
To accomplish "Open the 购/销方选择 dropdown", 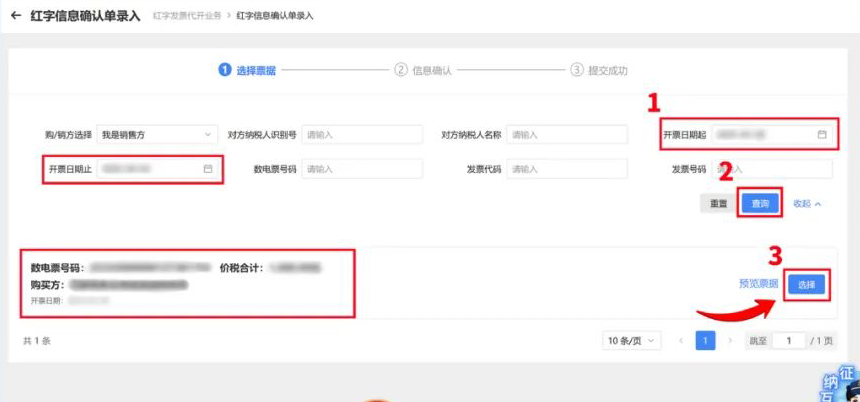I will pyautogui.click(x=157, y=134).
